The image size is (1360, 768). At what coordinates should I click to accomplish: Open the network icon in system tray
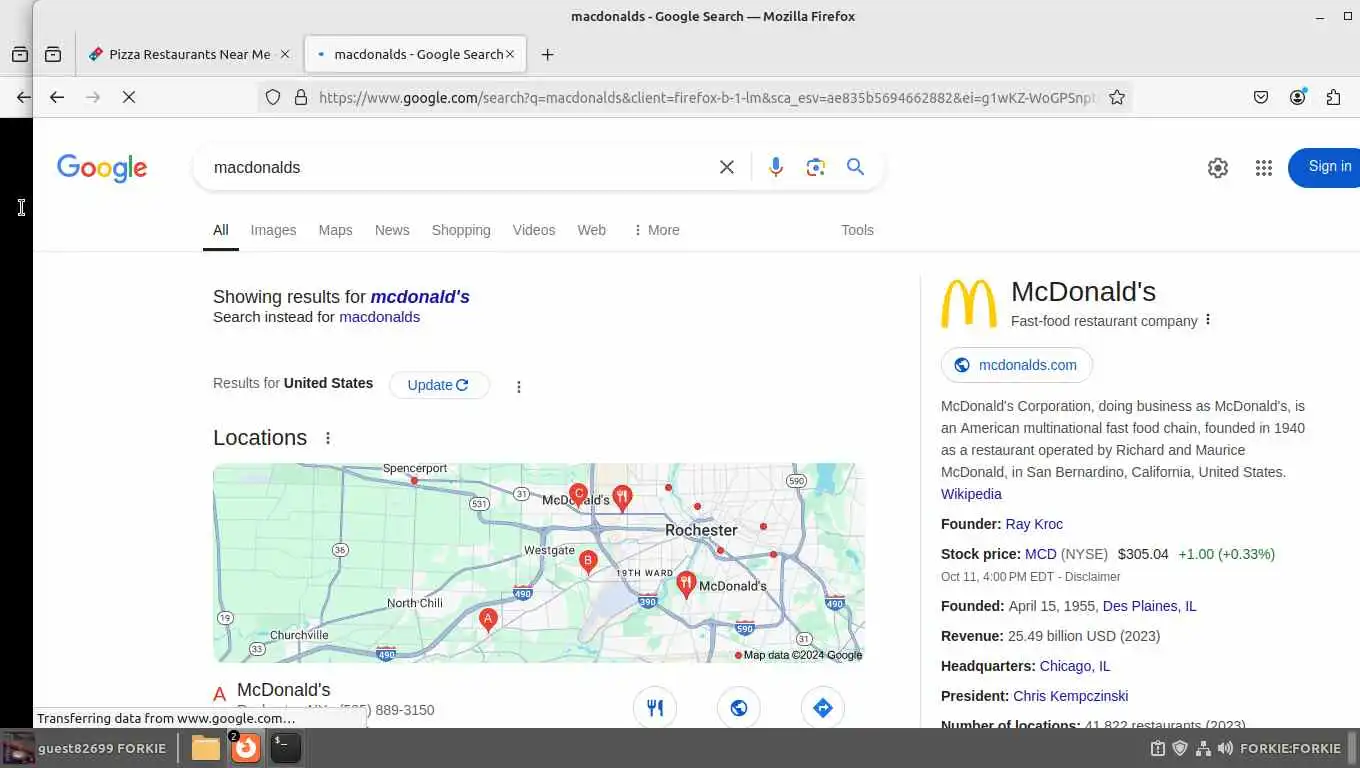(1203, 748)
